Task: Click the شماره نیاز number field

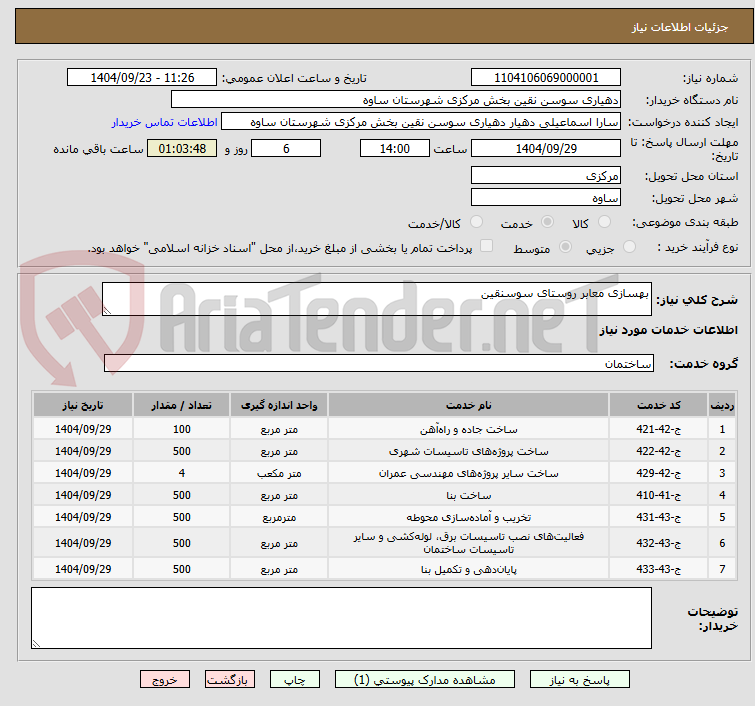Action: [x=545, y=78]
